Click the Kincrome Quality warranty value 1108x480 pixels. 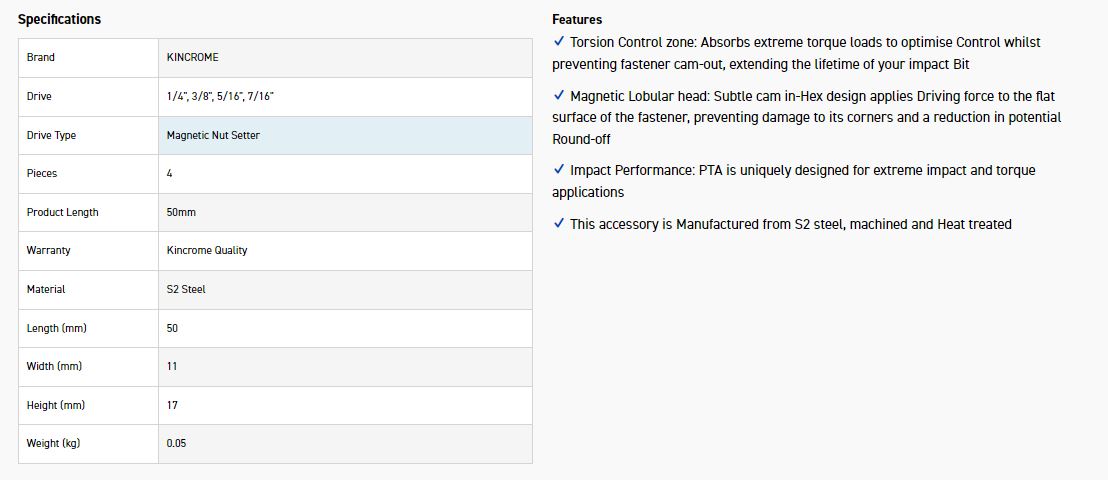click(x=207, y=251)
